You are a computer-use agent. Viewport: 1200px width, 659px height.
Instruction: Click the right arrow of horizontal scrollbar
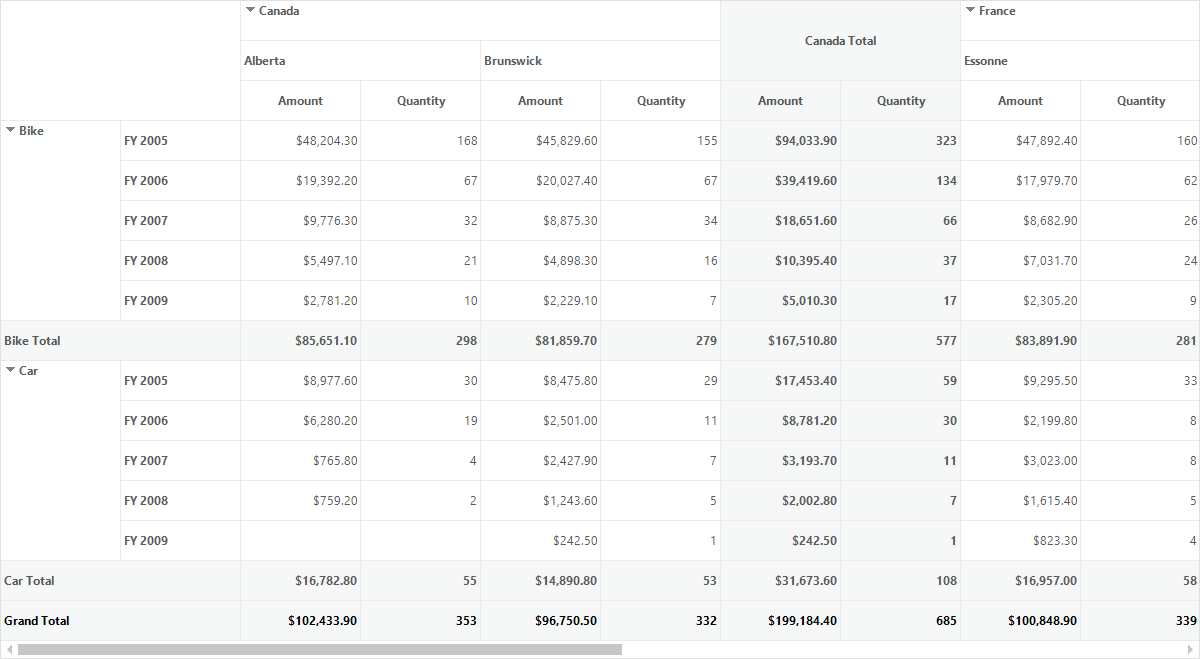click(x=1191, y=650)
